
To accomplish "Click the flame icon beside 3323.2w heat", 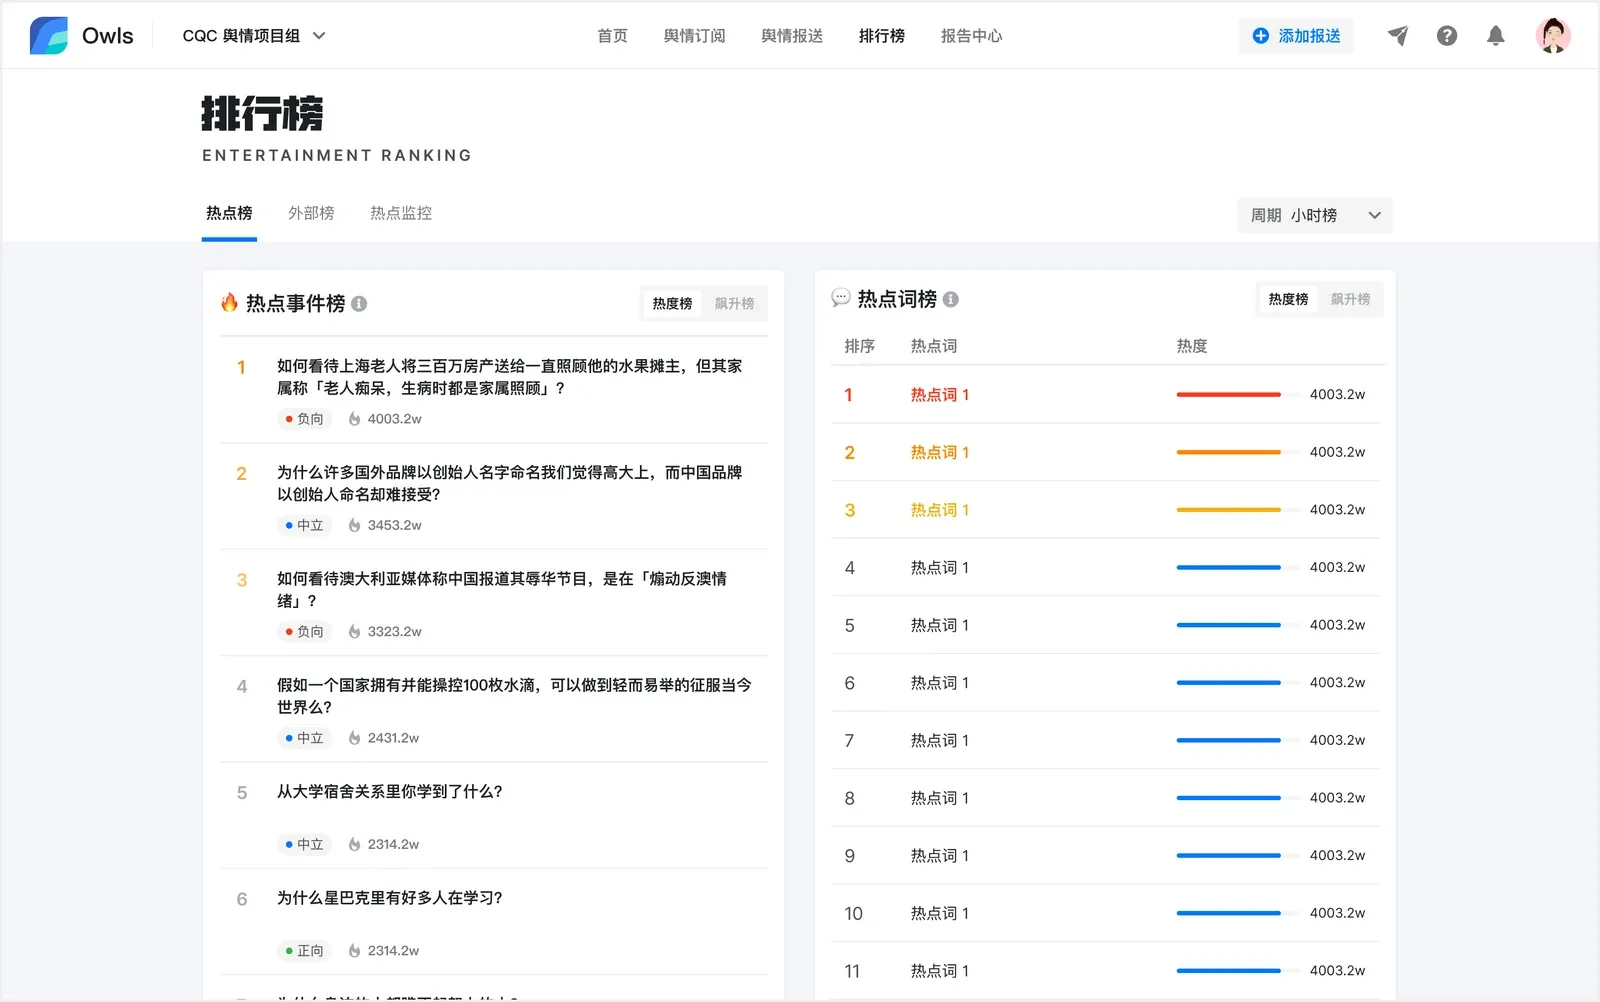I will pyautogui.click(x=354, y=632).
